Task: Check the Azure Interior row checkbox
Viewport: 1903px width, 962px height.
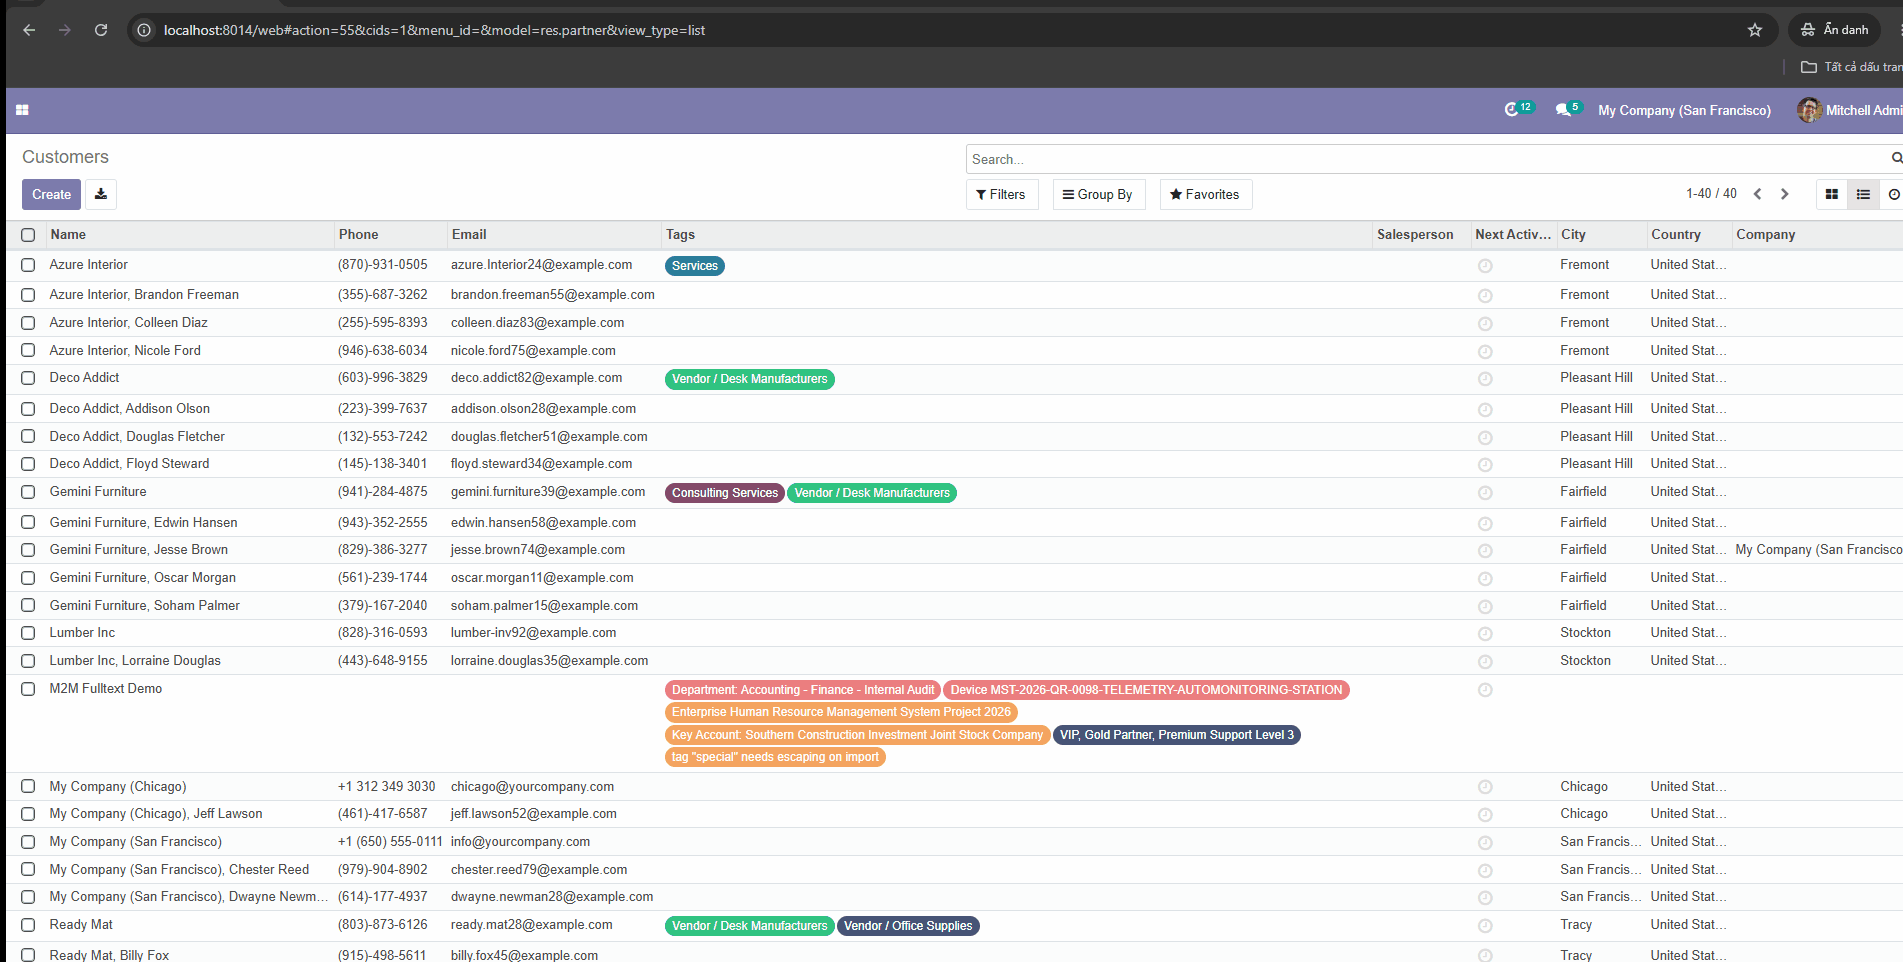Action: tap(28, 265)
